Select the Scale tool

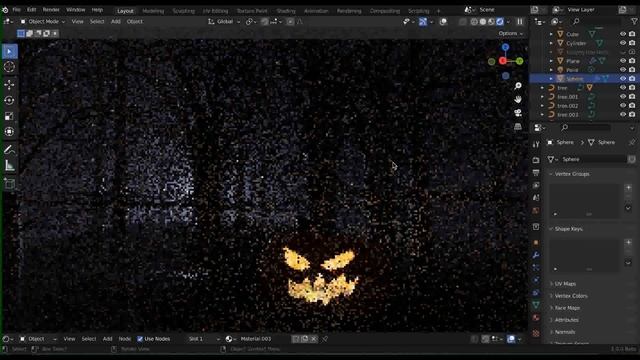pyautogui.click(x=9, y=116)
